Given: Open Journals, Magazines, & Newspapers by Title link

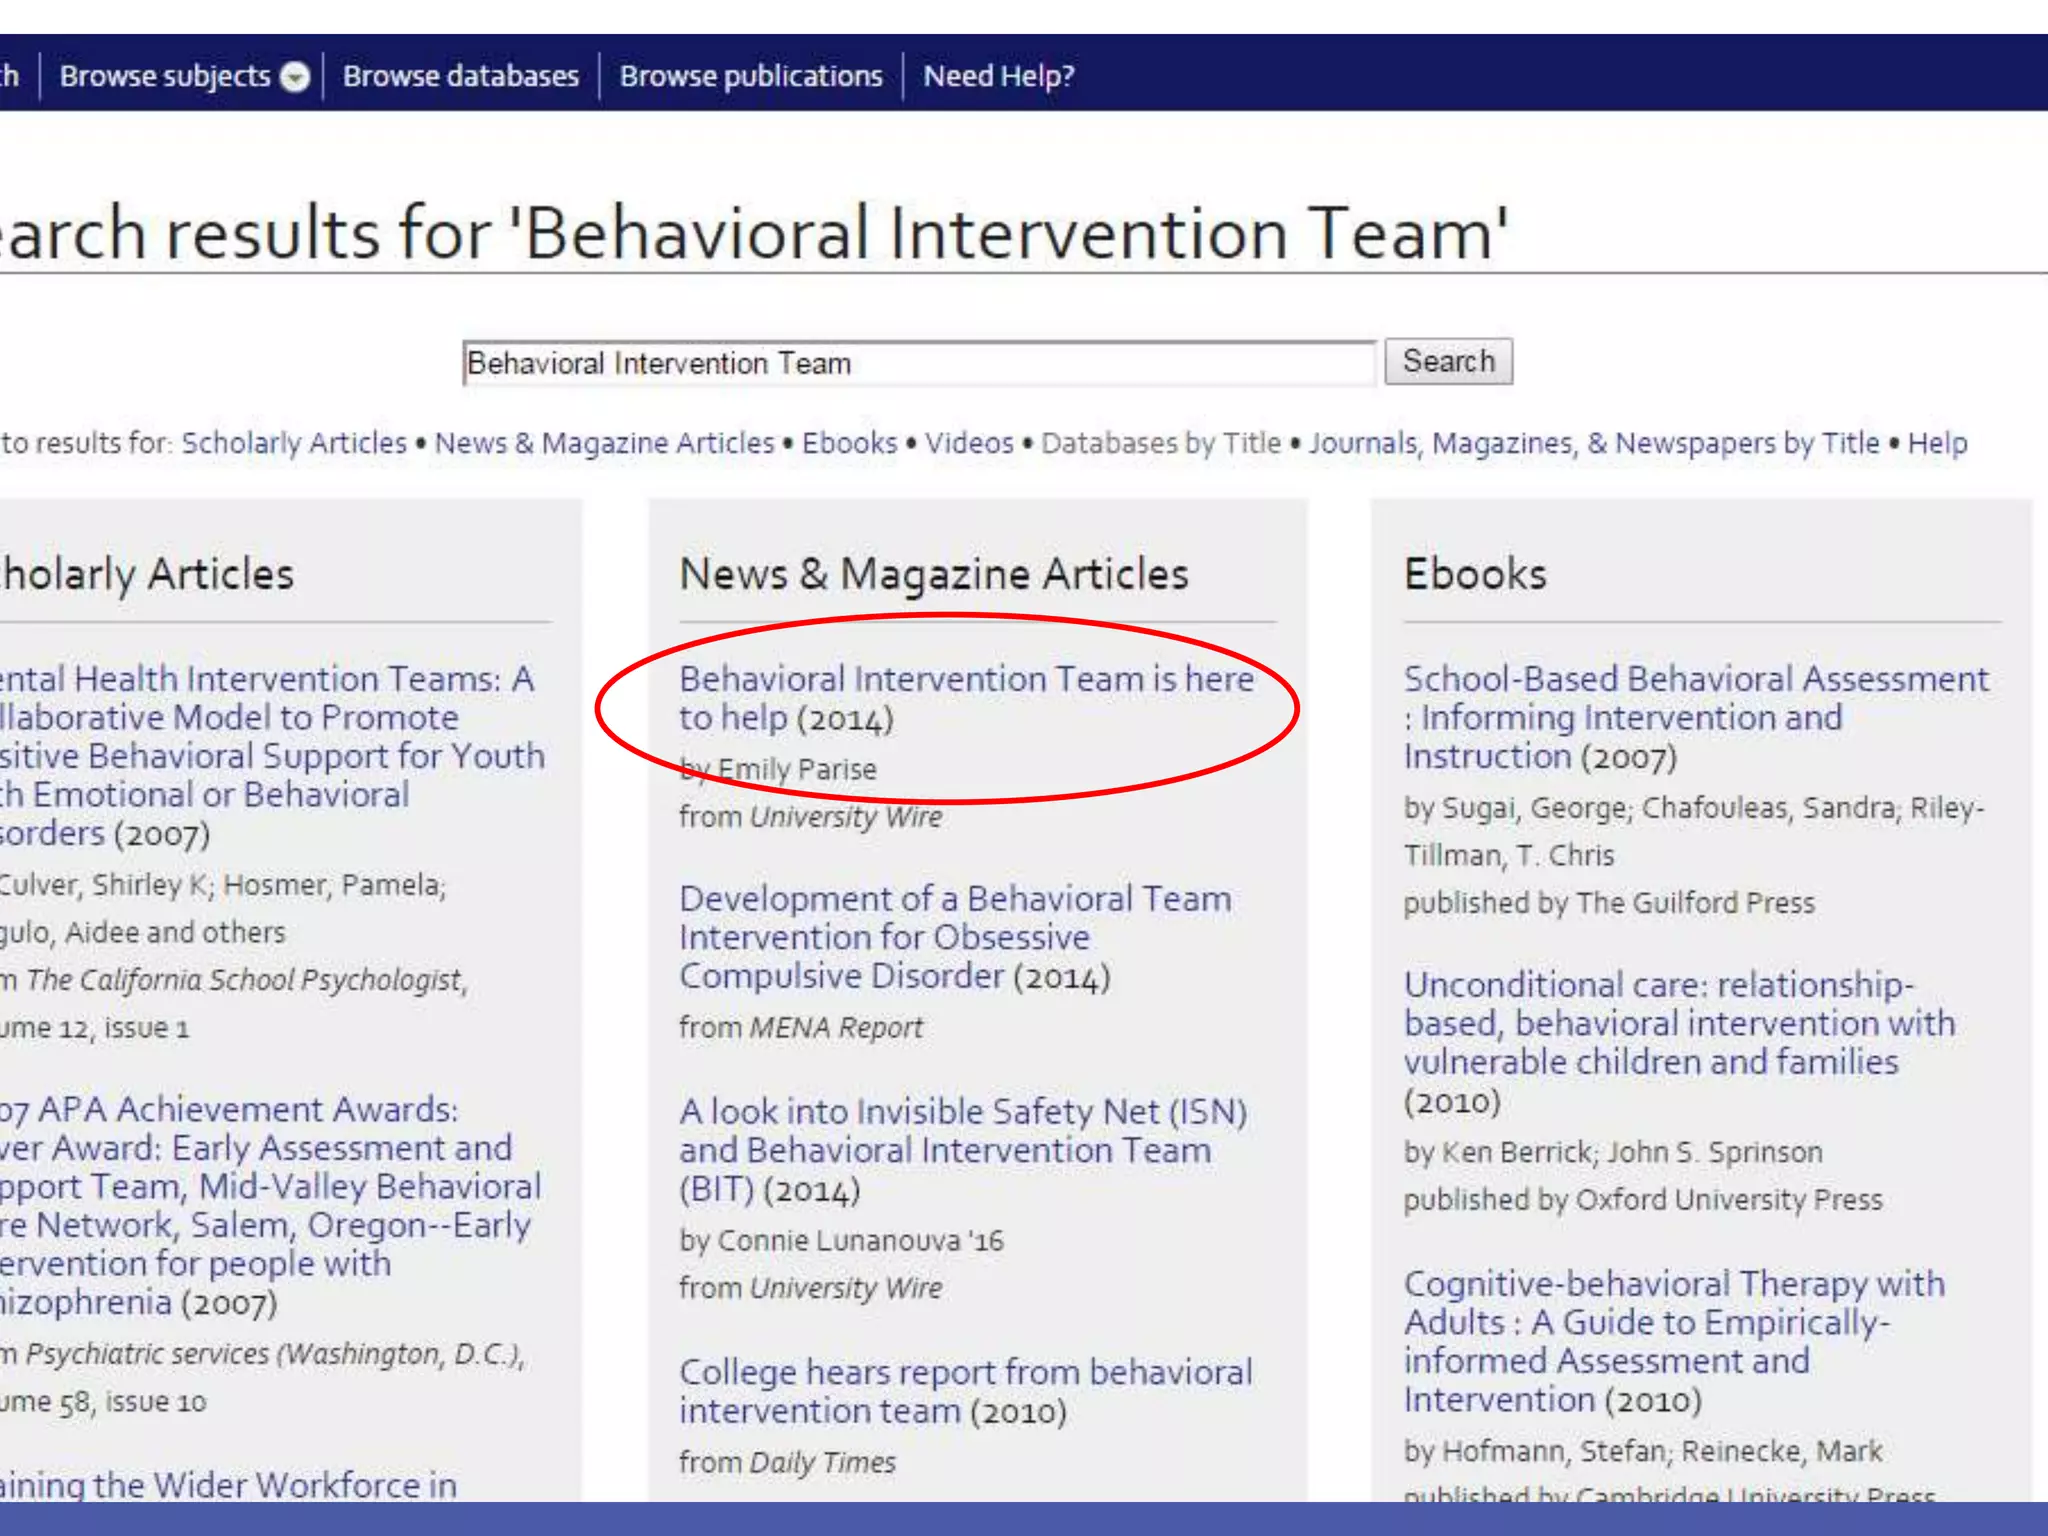Looking at the screenshot, I should pyautogui.click(x=1594, y=443).
